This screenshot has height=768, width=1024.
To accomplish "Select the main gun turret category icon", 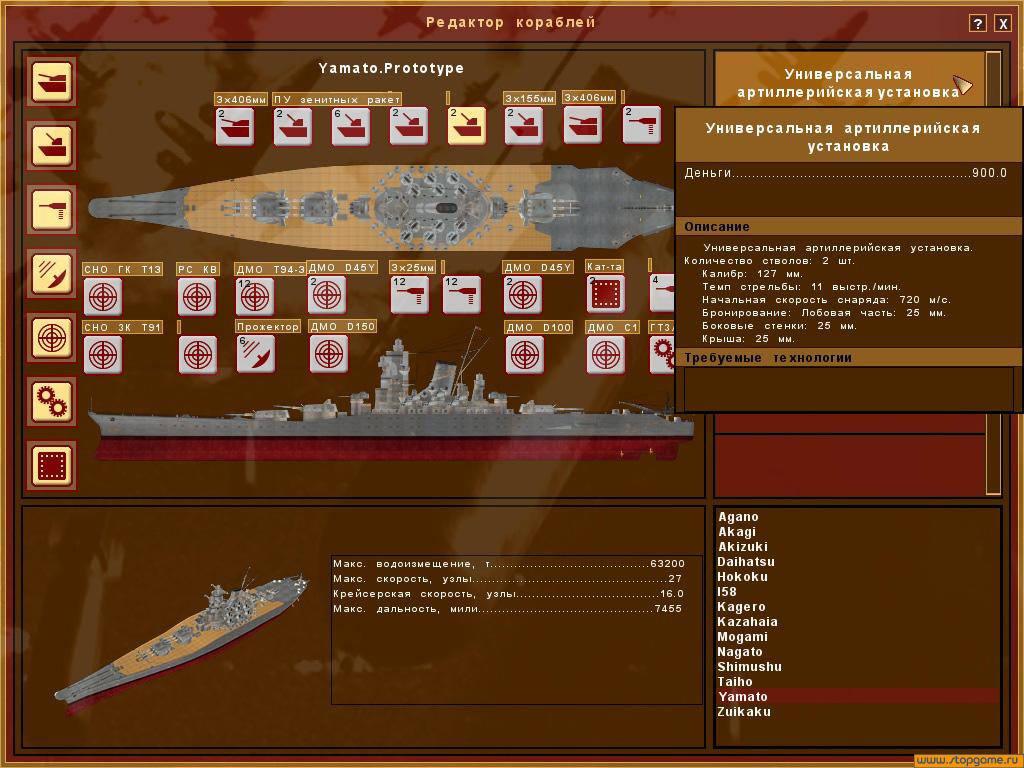I will click(50, 82).
